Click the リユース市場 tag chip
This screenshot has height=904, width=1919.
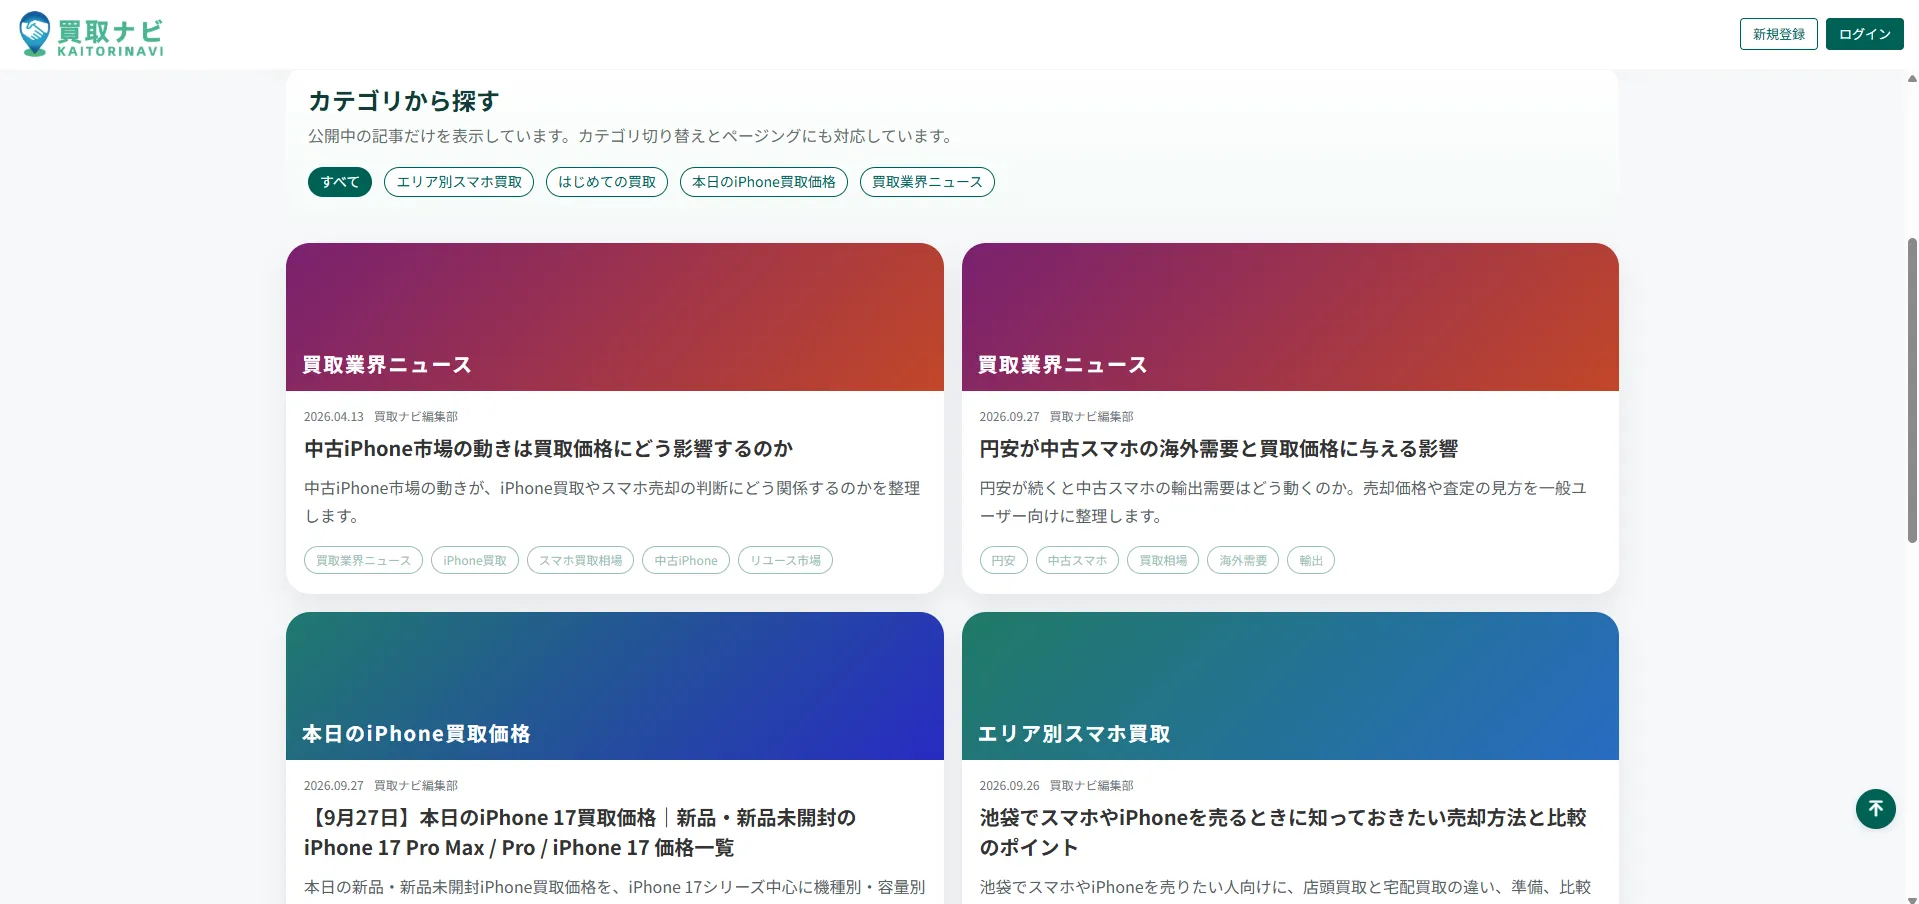point(785,560)
